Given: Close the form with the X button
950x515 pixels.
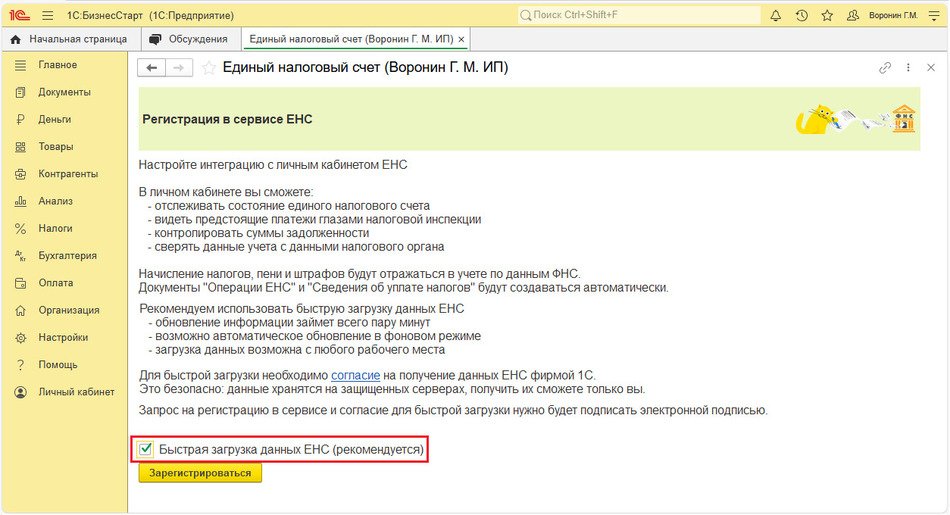Looking at the screenshot, I should 931,68.
